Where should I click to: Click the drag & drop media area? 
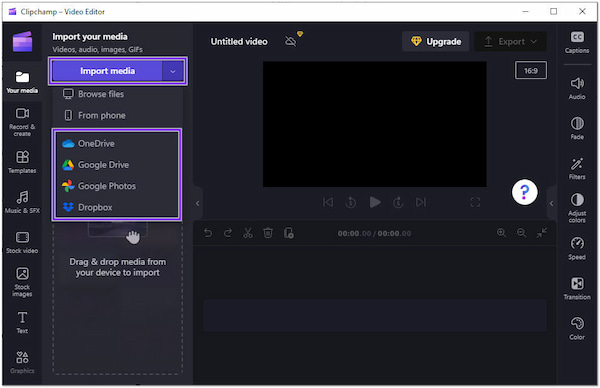(117, 298)
